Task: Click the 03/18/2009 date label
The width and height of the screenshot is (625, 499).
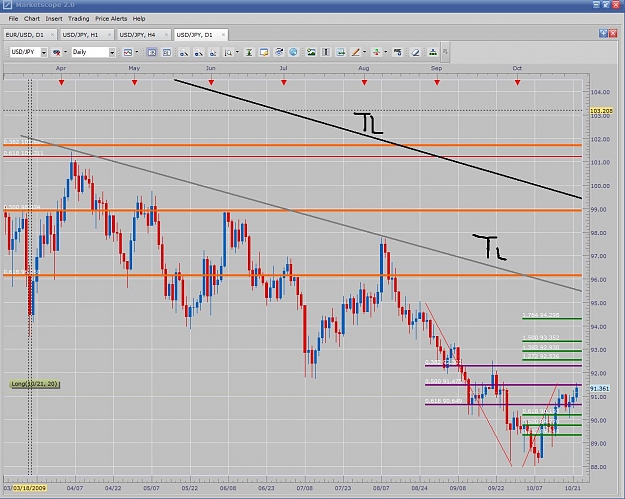Action: pos(30,488)
